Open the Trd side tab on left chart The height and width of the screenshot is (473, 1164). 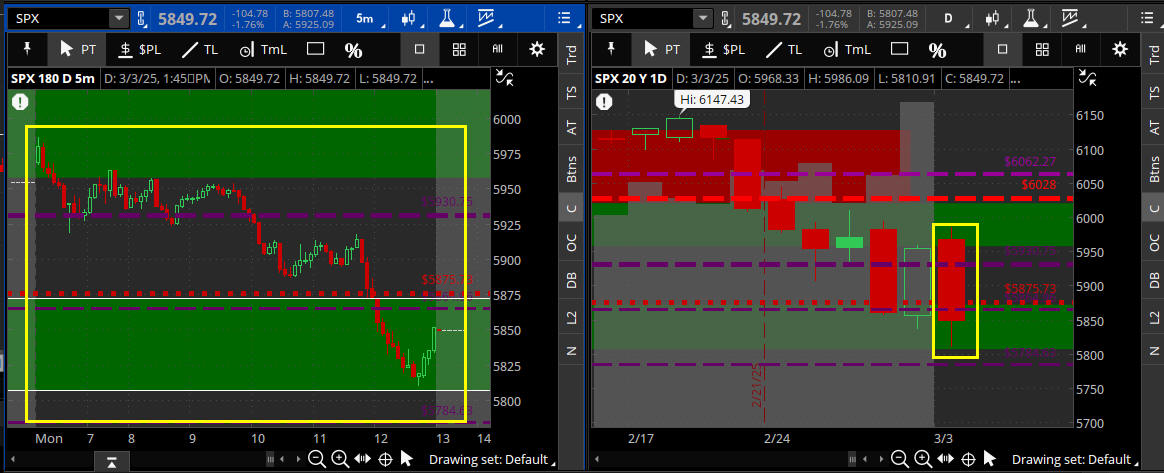pos(571,56)
